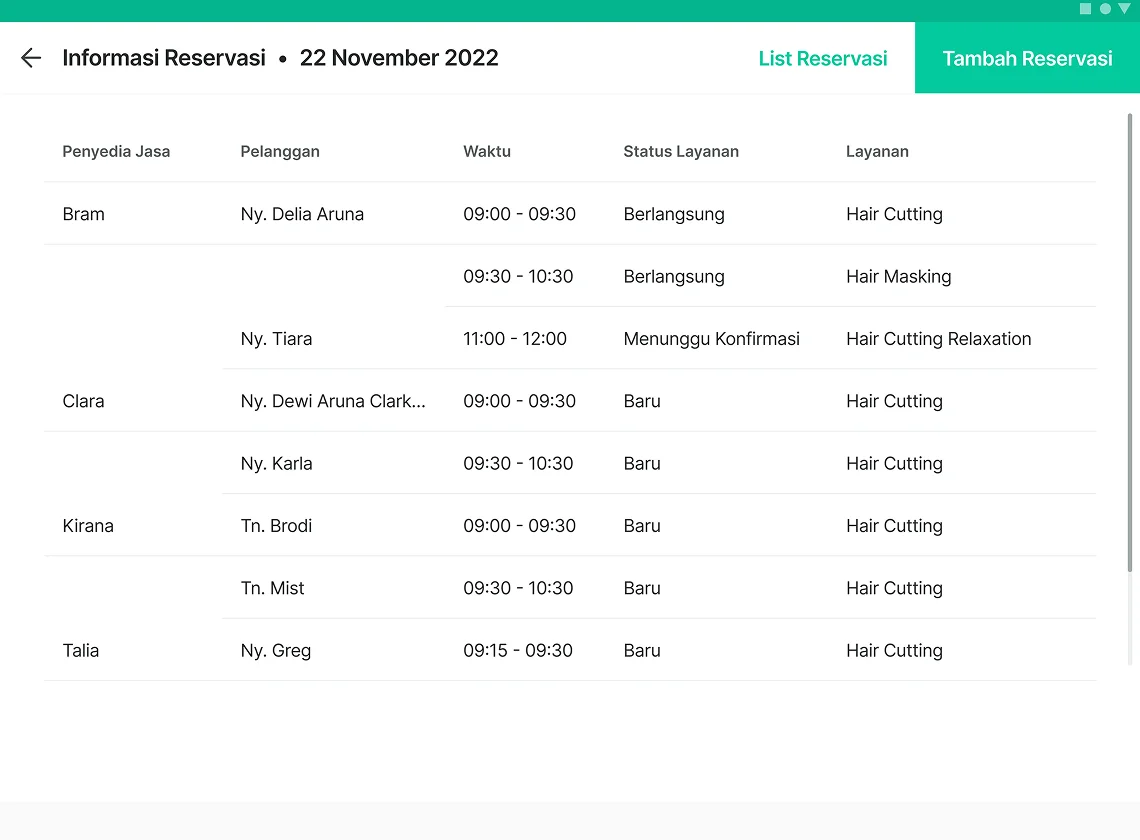Image resolution: width=1140 pixels, height=840 pixels.
Task: Open Tn. Mist's reservation row
Action: click(659, 588)
